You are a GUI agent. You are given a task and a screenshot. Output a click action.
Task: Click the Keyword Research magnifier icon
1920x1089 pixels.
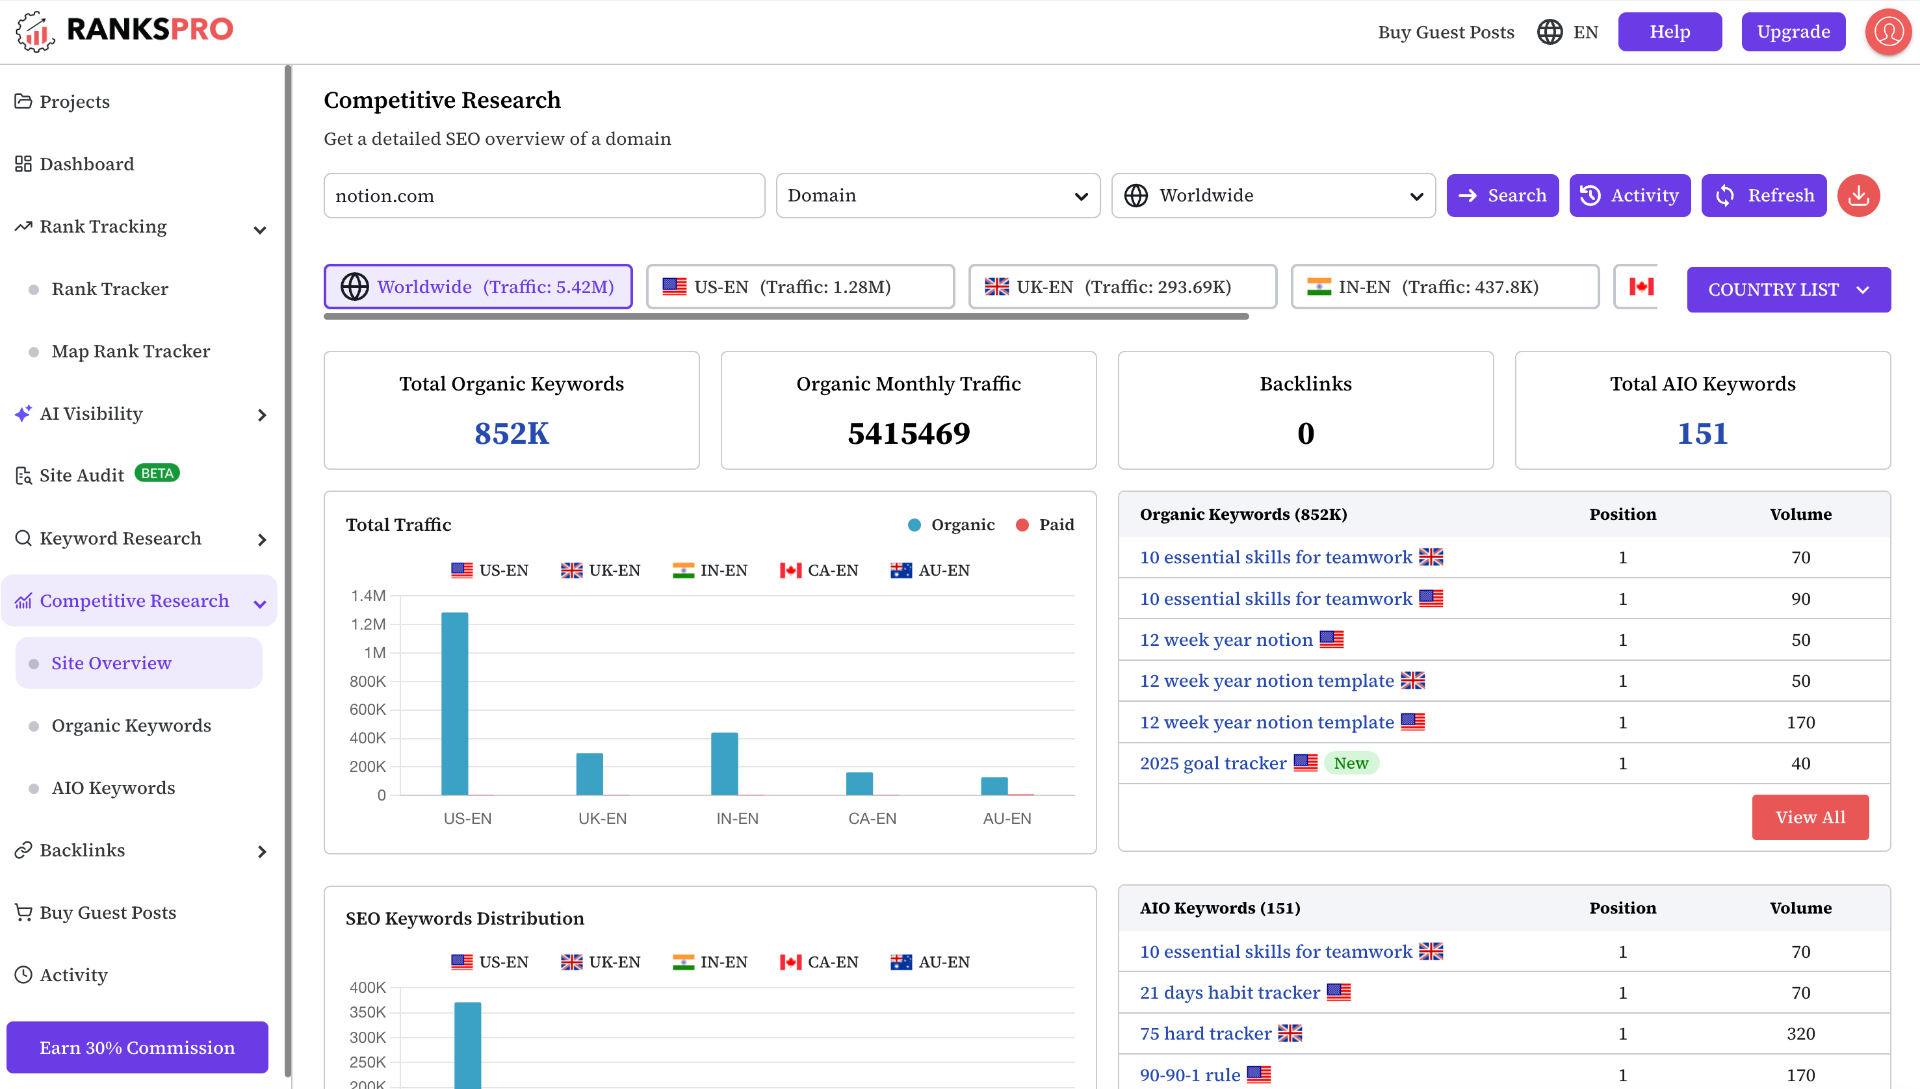tap(23, 538)
